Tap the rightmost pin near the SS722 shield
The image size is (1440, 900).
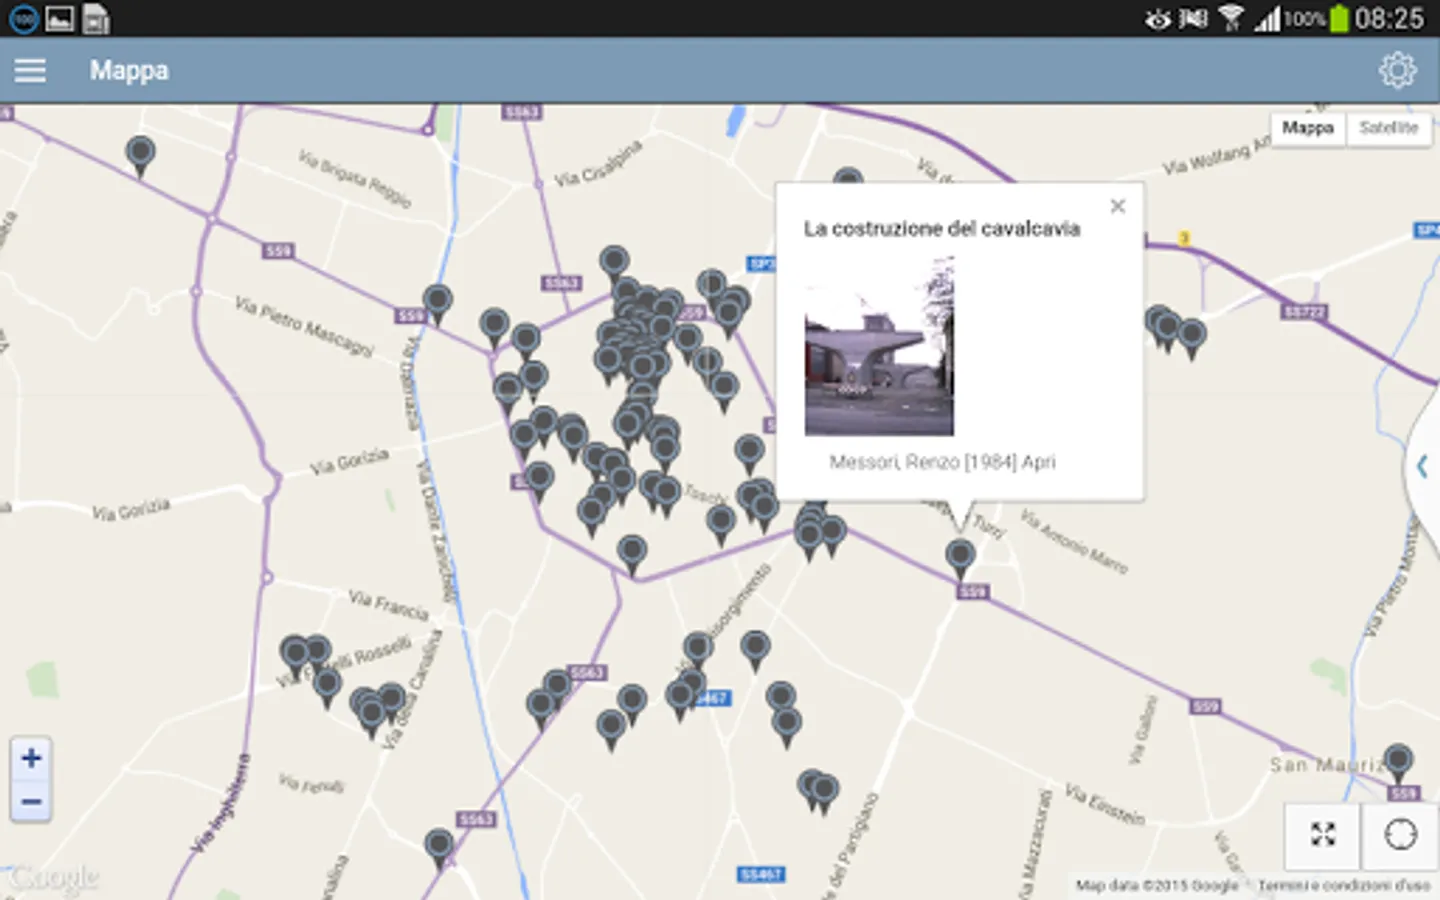[x=1192, y=336]
